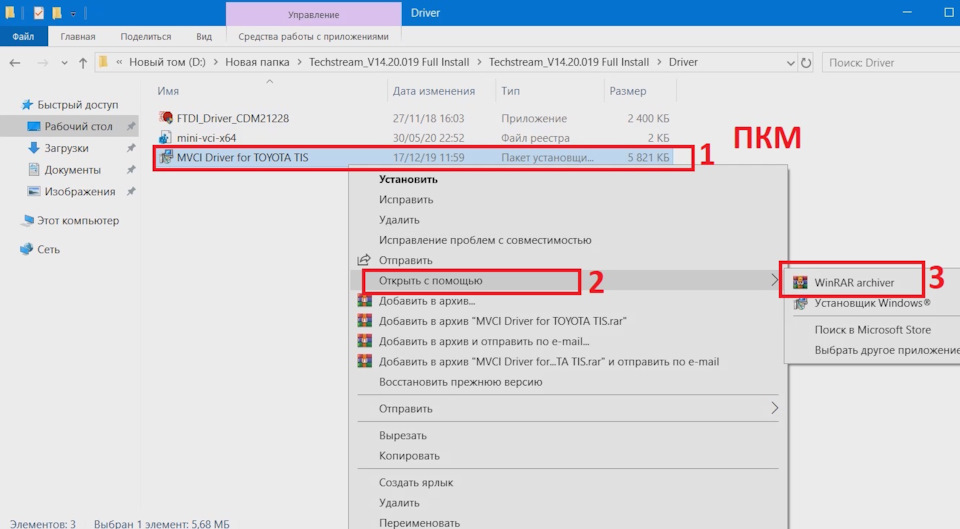Image resolution: width=960 pixels, height=529 pixels.
Task: Select 'Выбрать другое приложение' submenu item
Action: pos(887,350)
